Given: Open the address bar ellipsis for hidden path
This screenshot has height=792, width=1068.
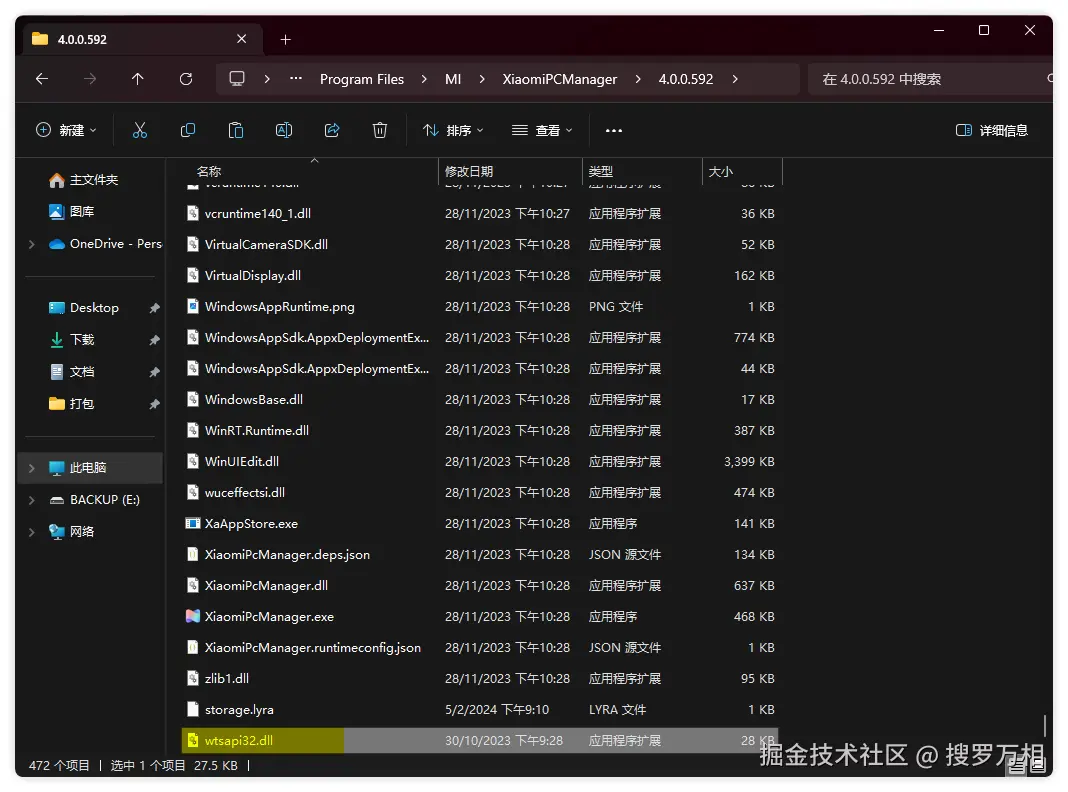Looking at the screenshot, I should [296, 79].
